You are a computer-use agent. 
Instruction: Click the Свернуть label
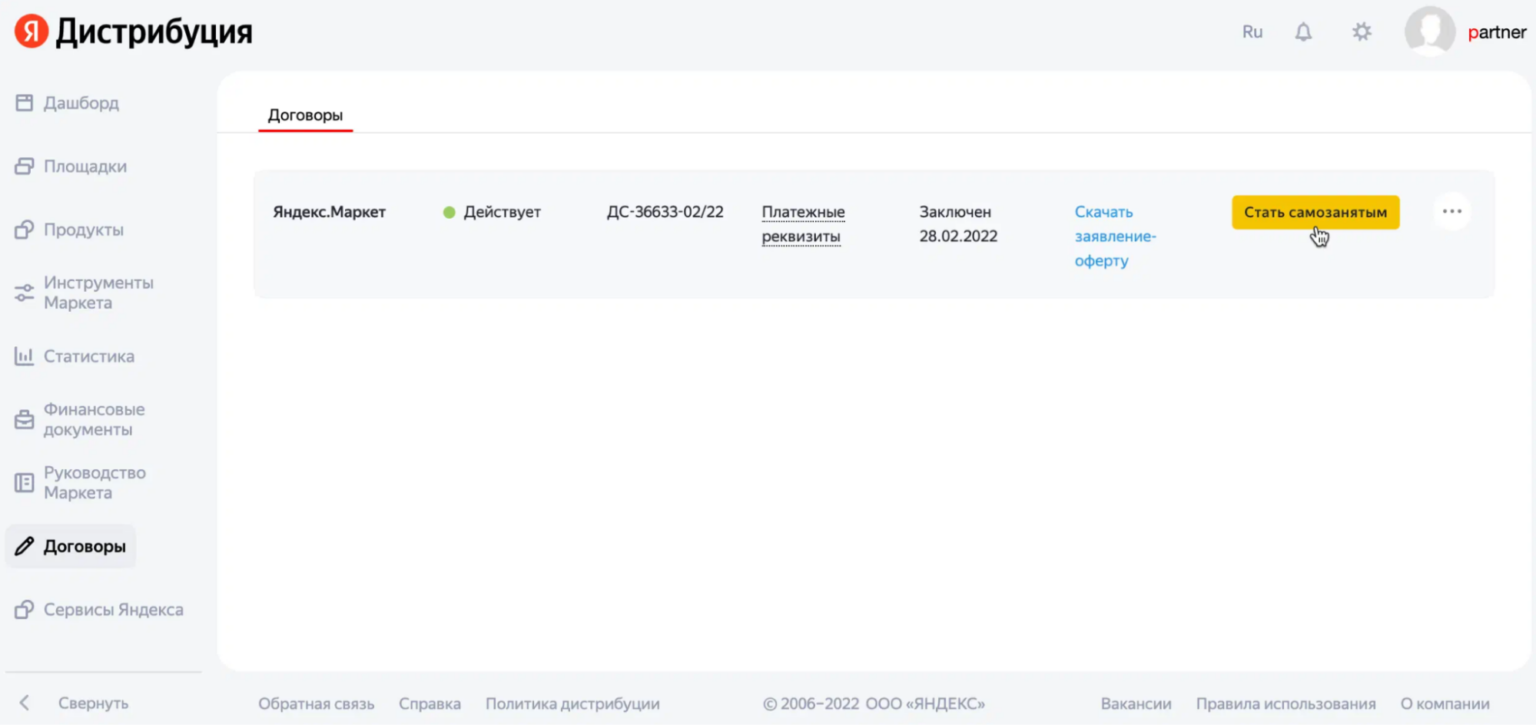(x=93, y=703)
